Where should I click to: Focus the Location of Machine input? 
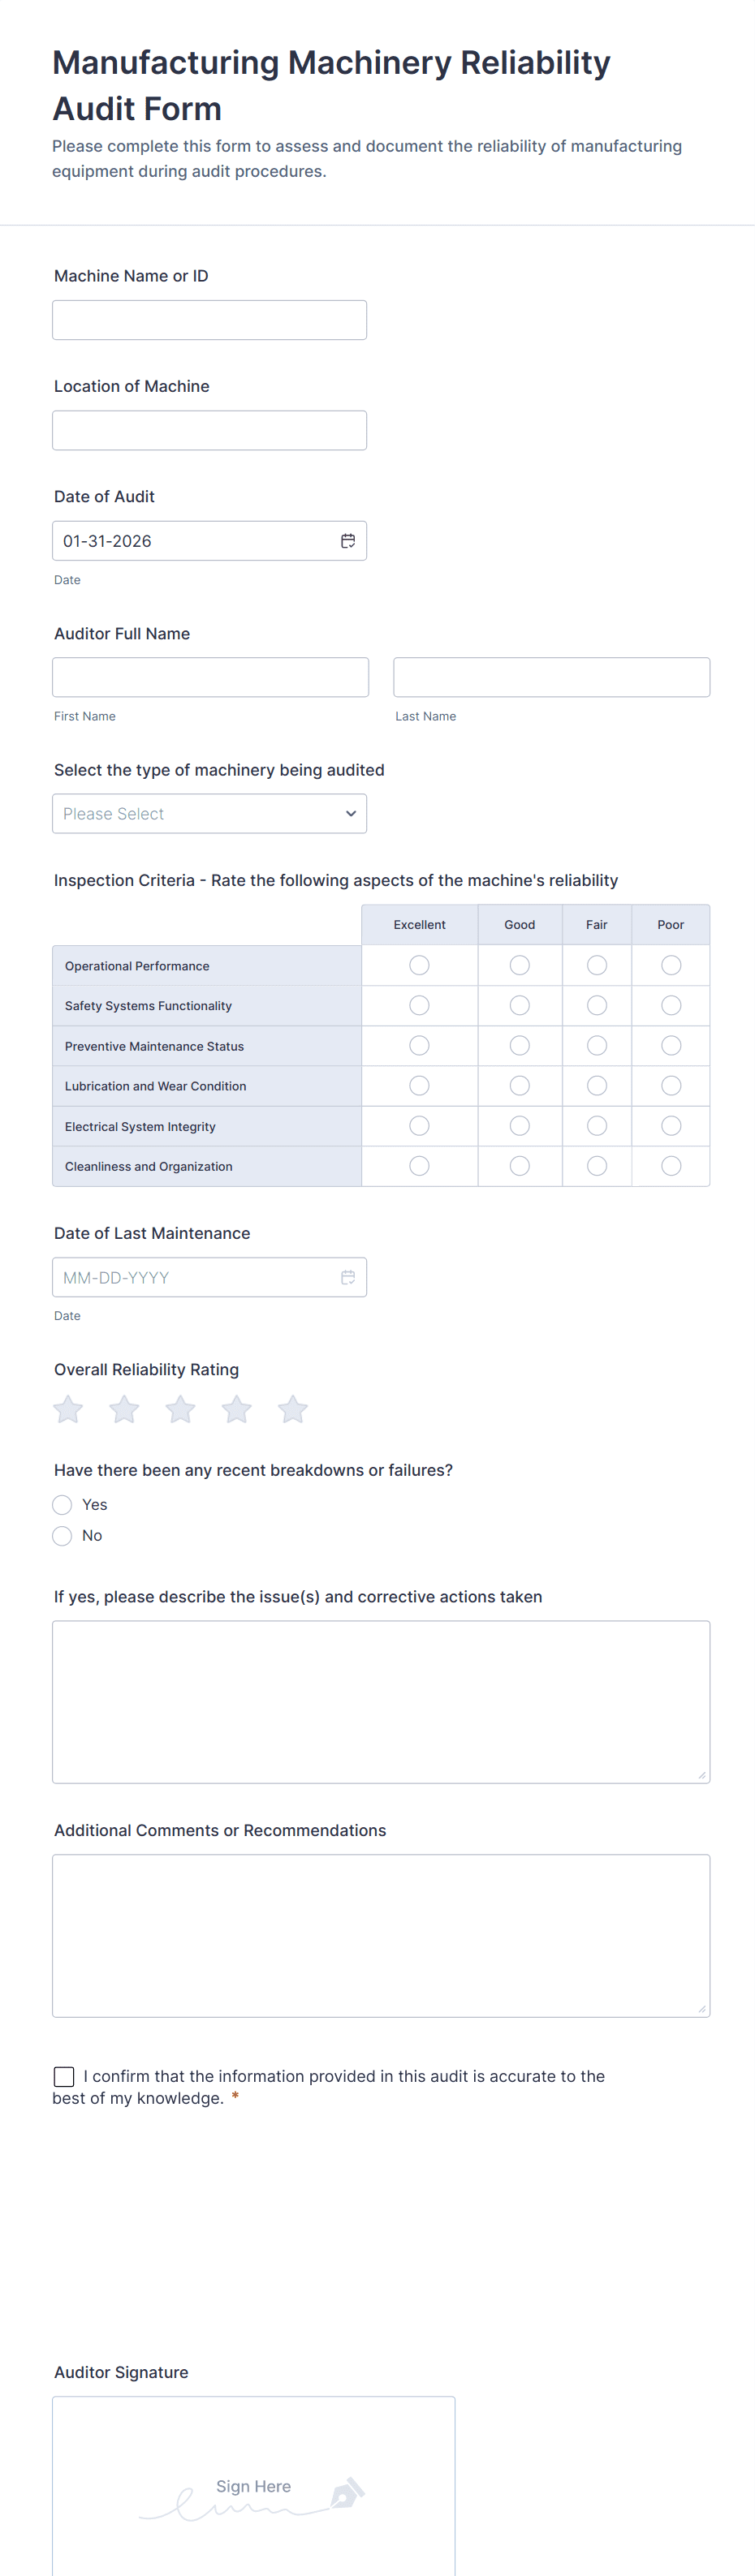click(x=209, y=430)
